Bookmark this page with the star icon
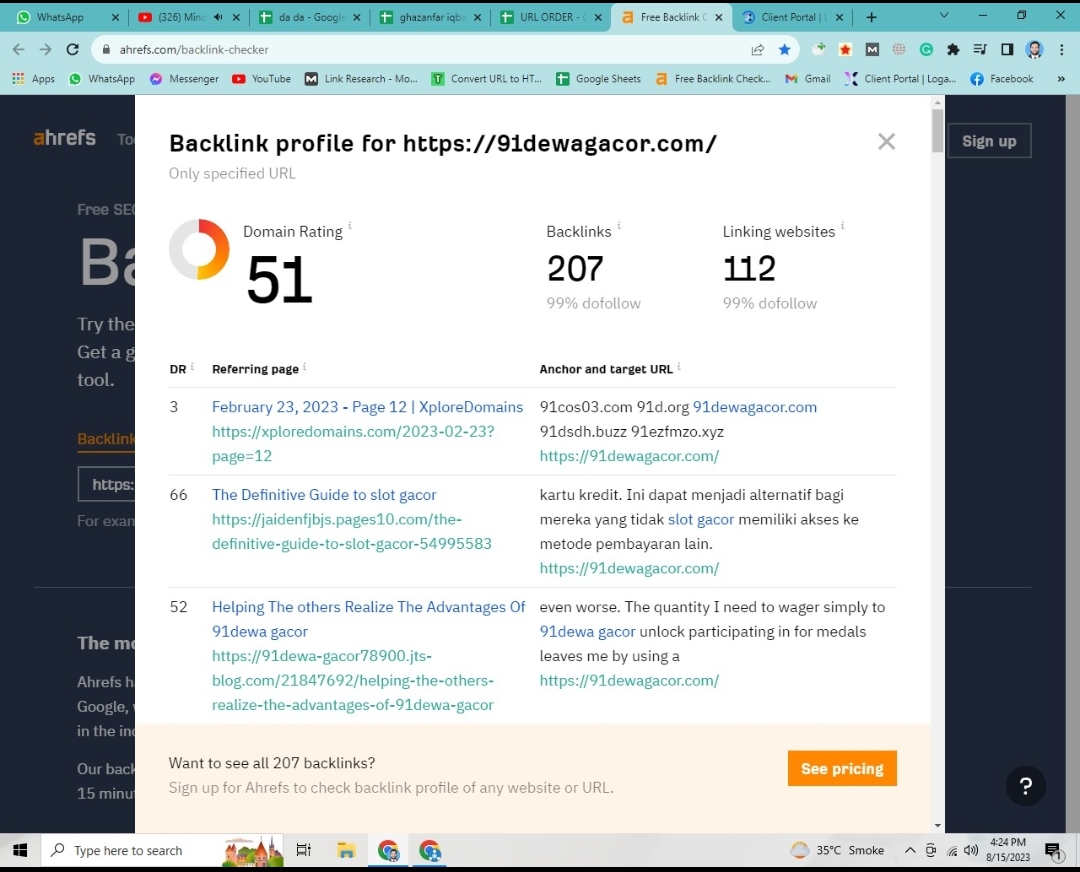 click(x=785, y=49)
